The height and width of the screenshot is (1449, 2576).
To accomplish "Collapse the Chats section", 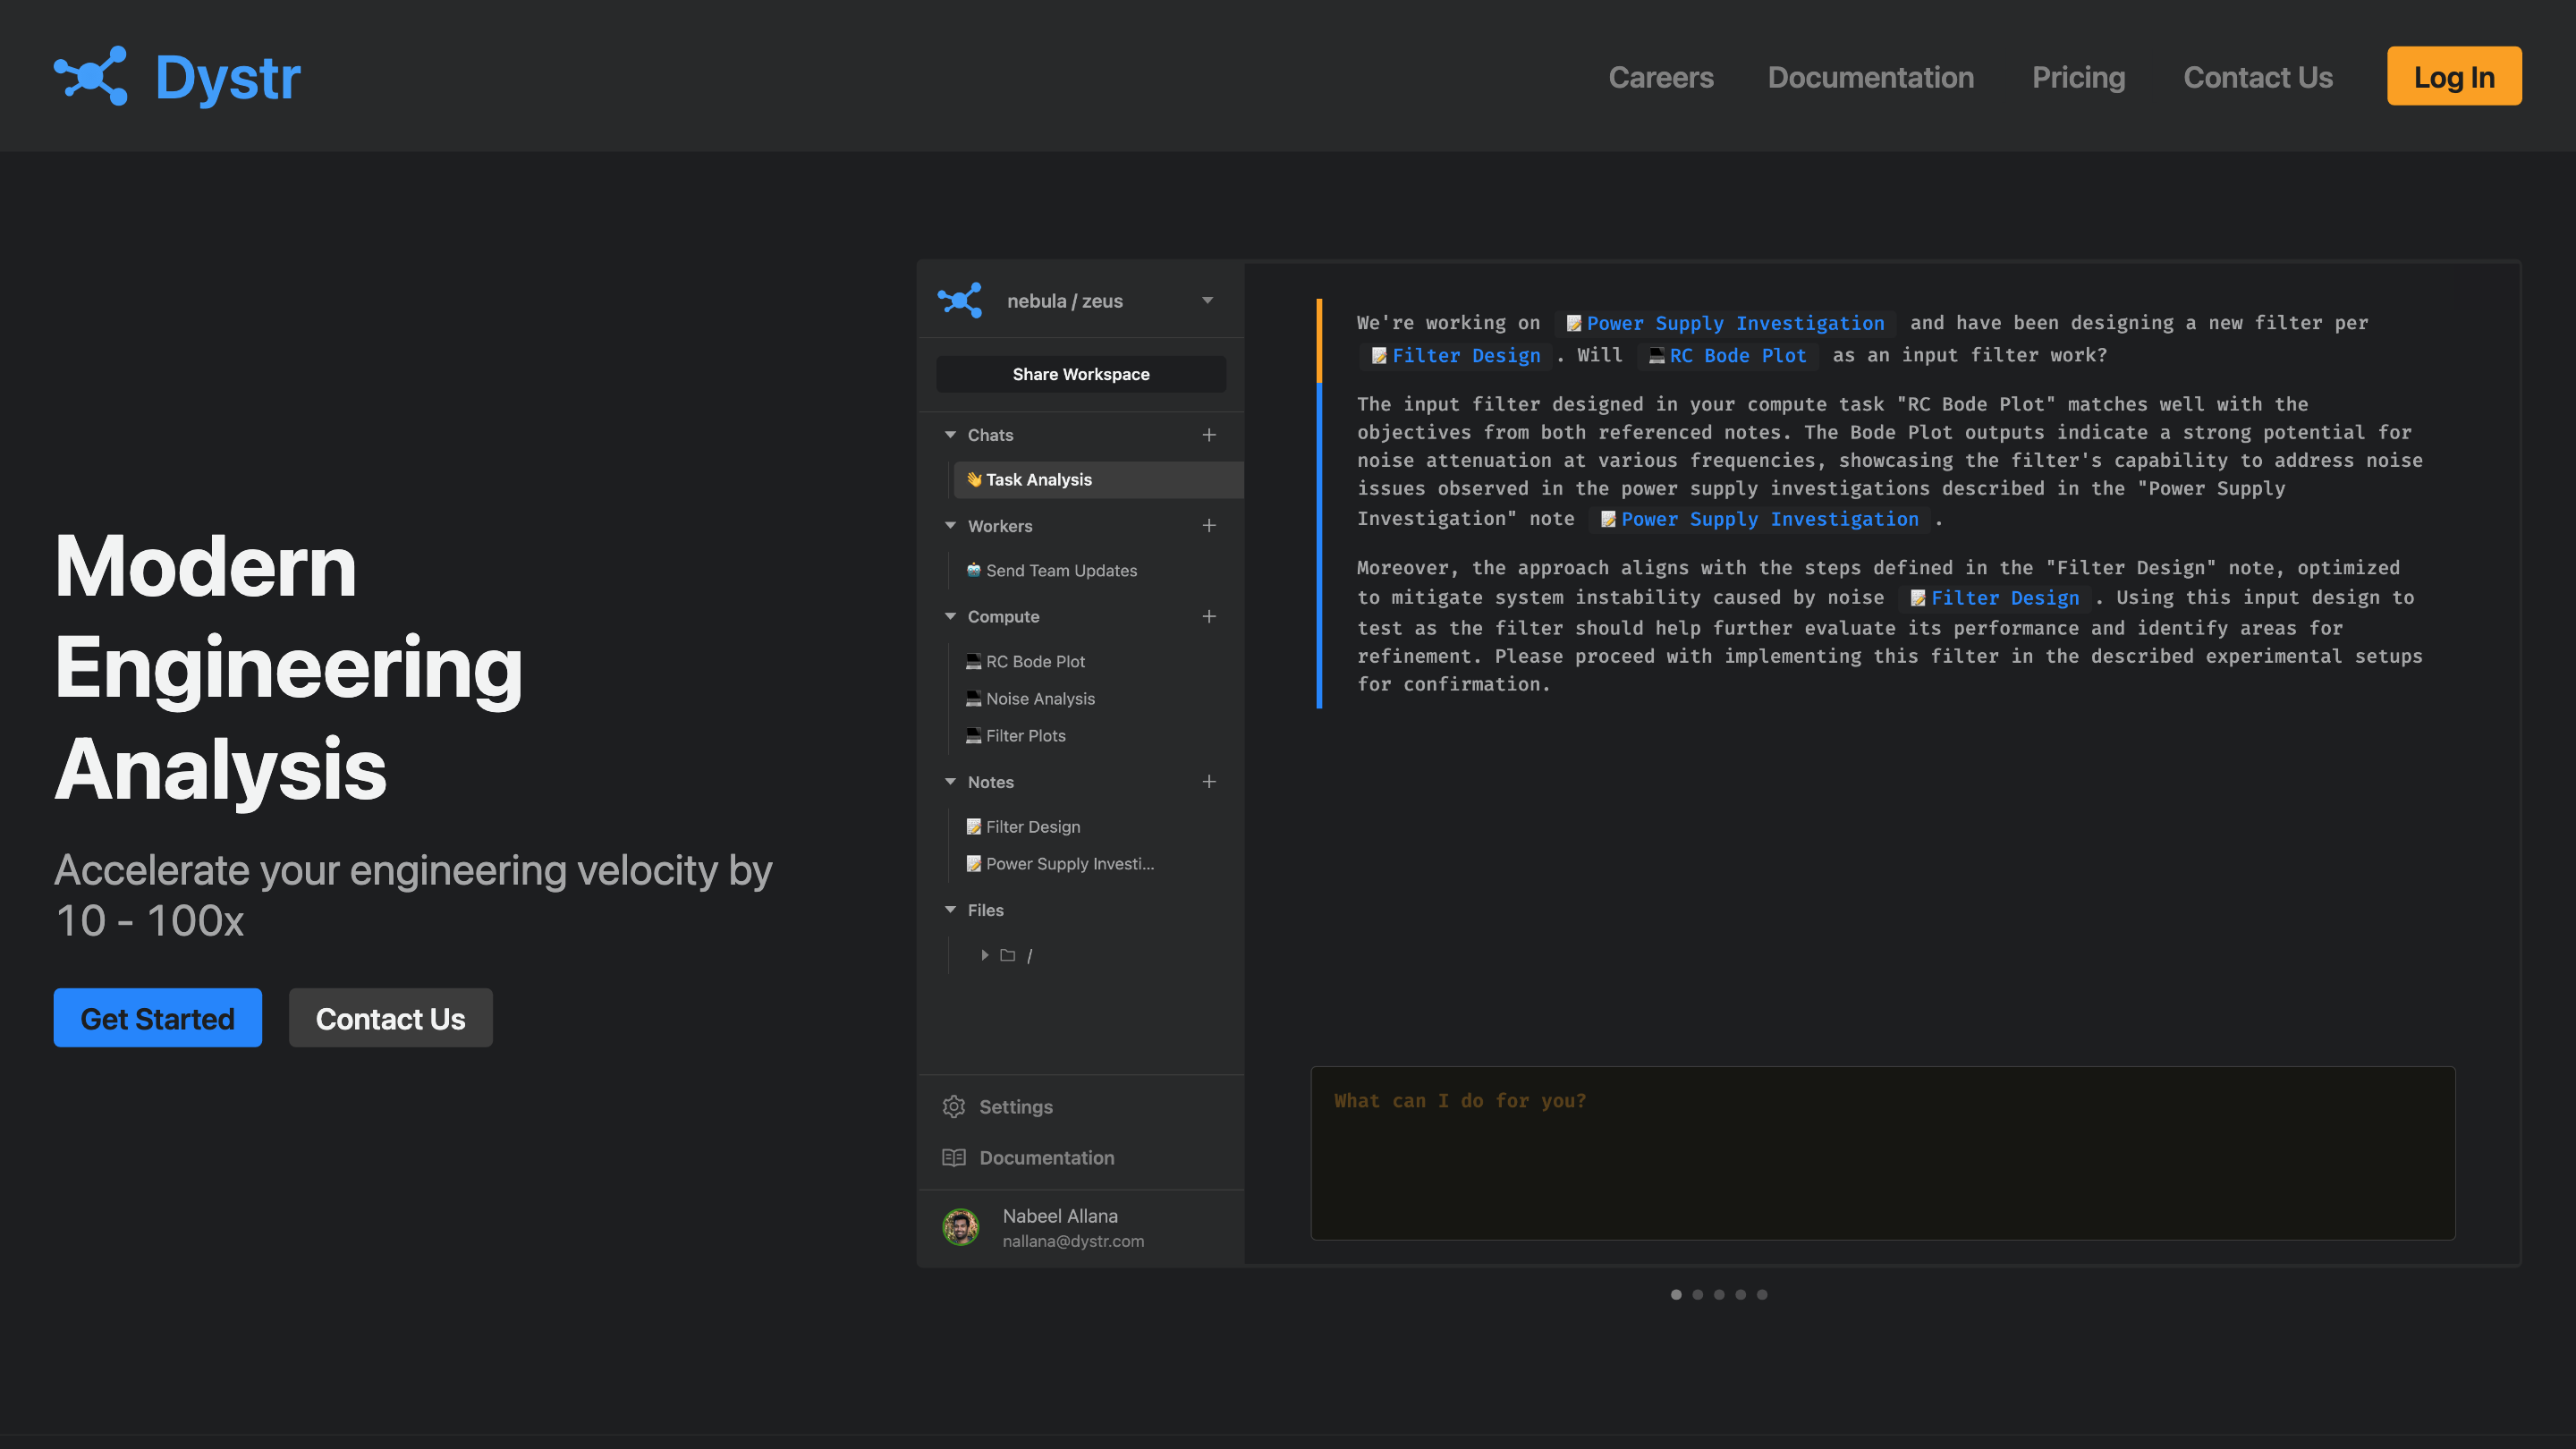I will point(950,435).
